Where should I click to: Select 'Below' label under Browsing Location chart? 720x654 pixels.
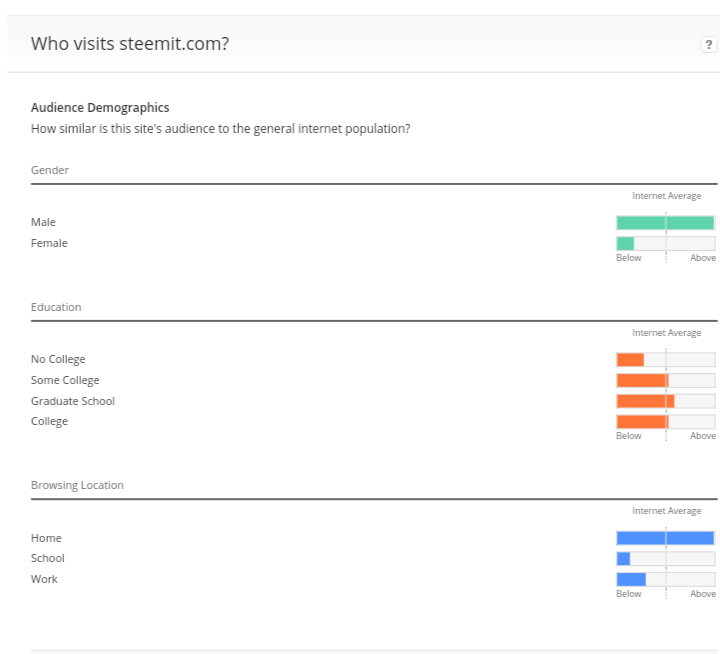[629, 594]
